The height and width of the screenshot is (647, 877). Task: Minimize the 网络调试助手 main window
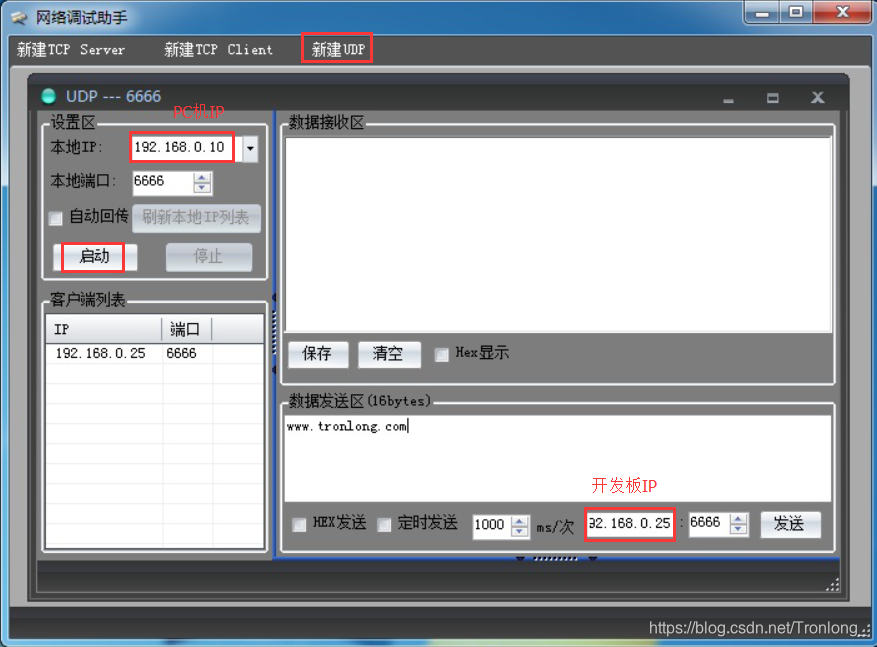point(762,12)
